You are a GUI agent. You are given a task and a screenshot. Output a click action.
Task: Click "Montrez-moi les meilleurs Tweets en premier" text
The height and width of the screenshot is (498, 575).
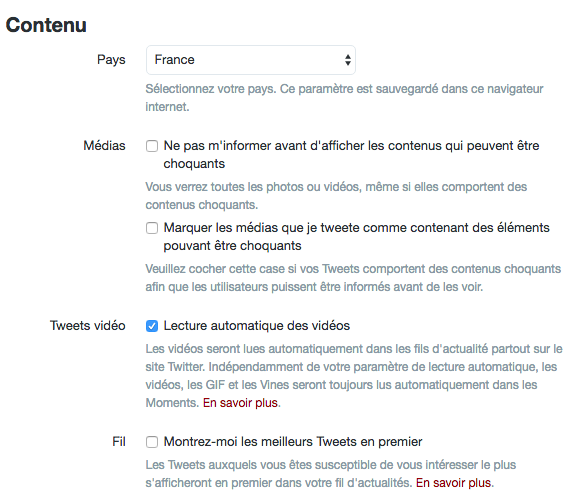(x=293, y=442)
